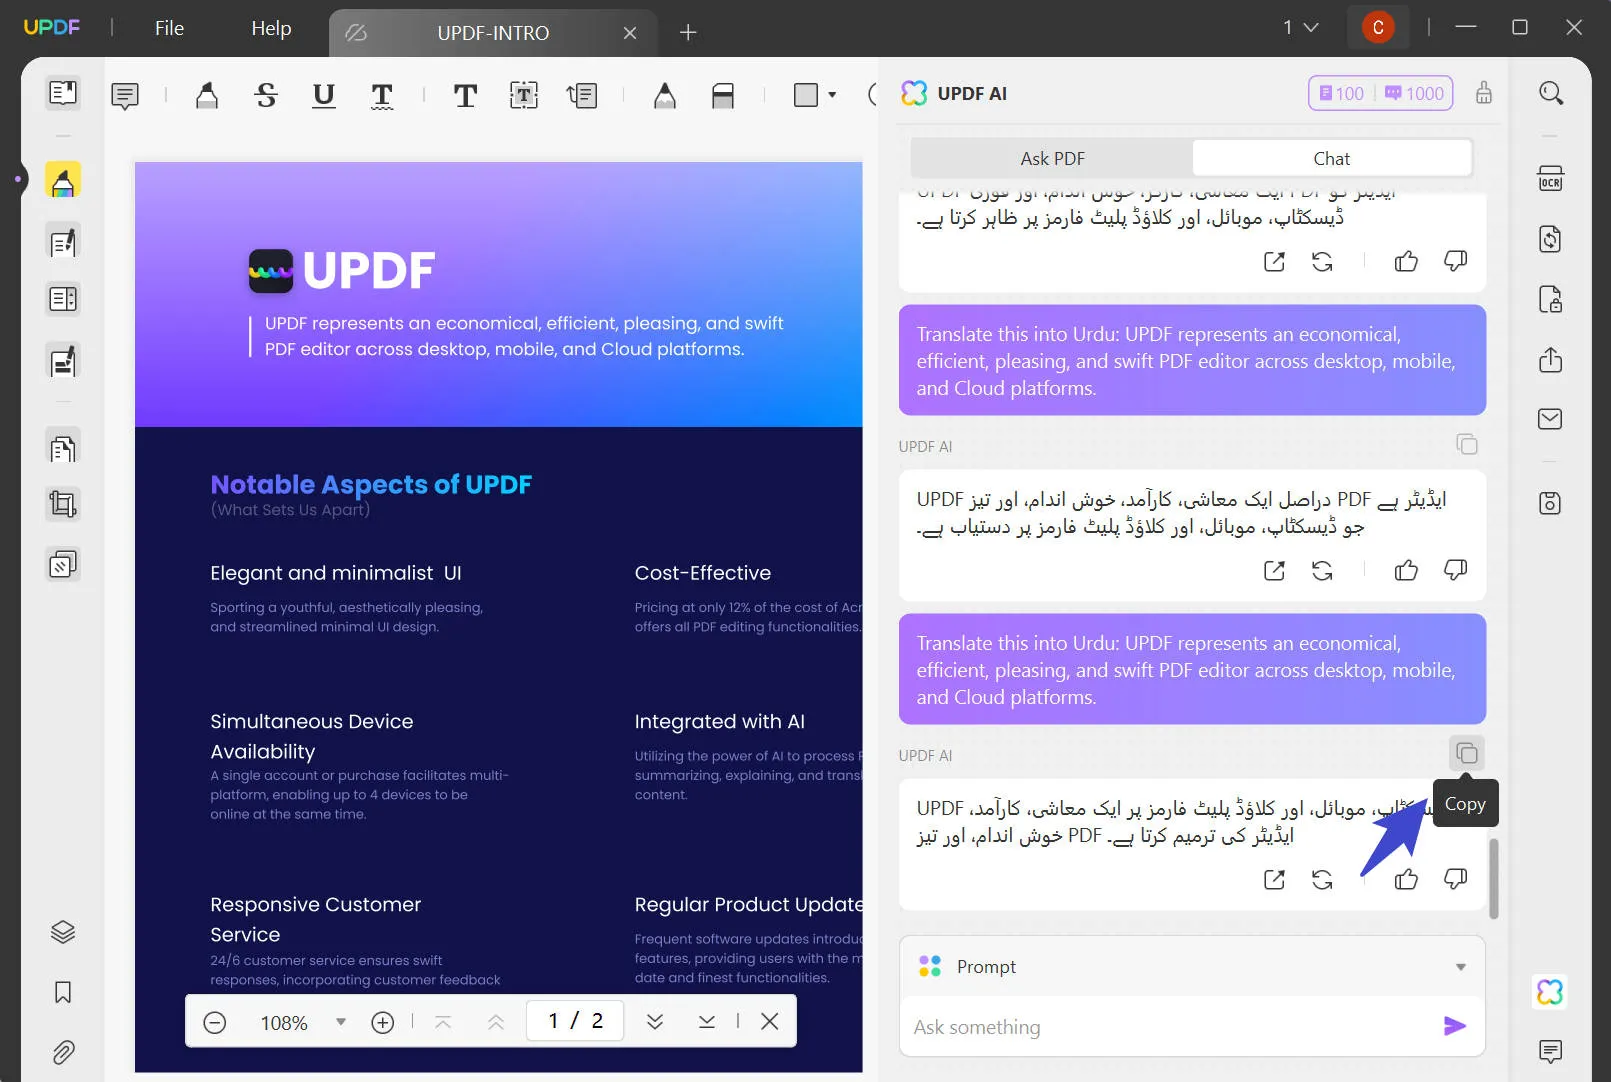Open the Attachments paperclip icon
Screen dimensions: 1611x1082
click(x=63, y=1052)
